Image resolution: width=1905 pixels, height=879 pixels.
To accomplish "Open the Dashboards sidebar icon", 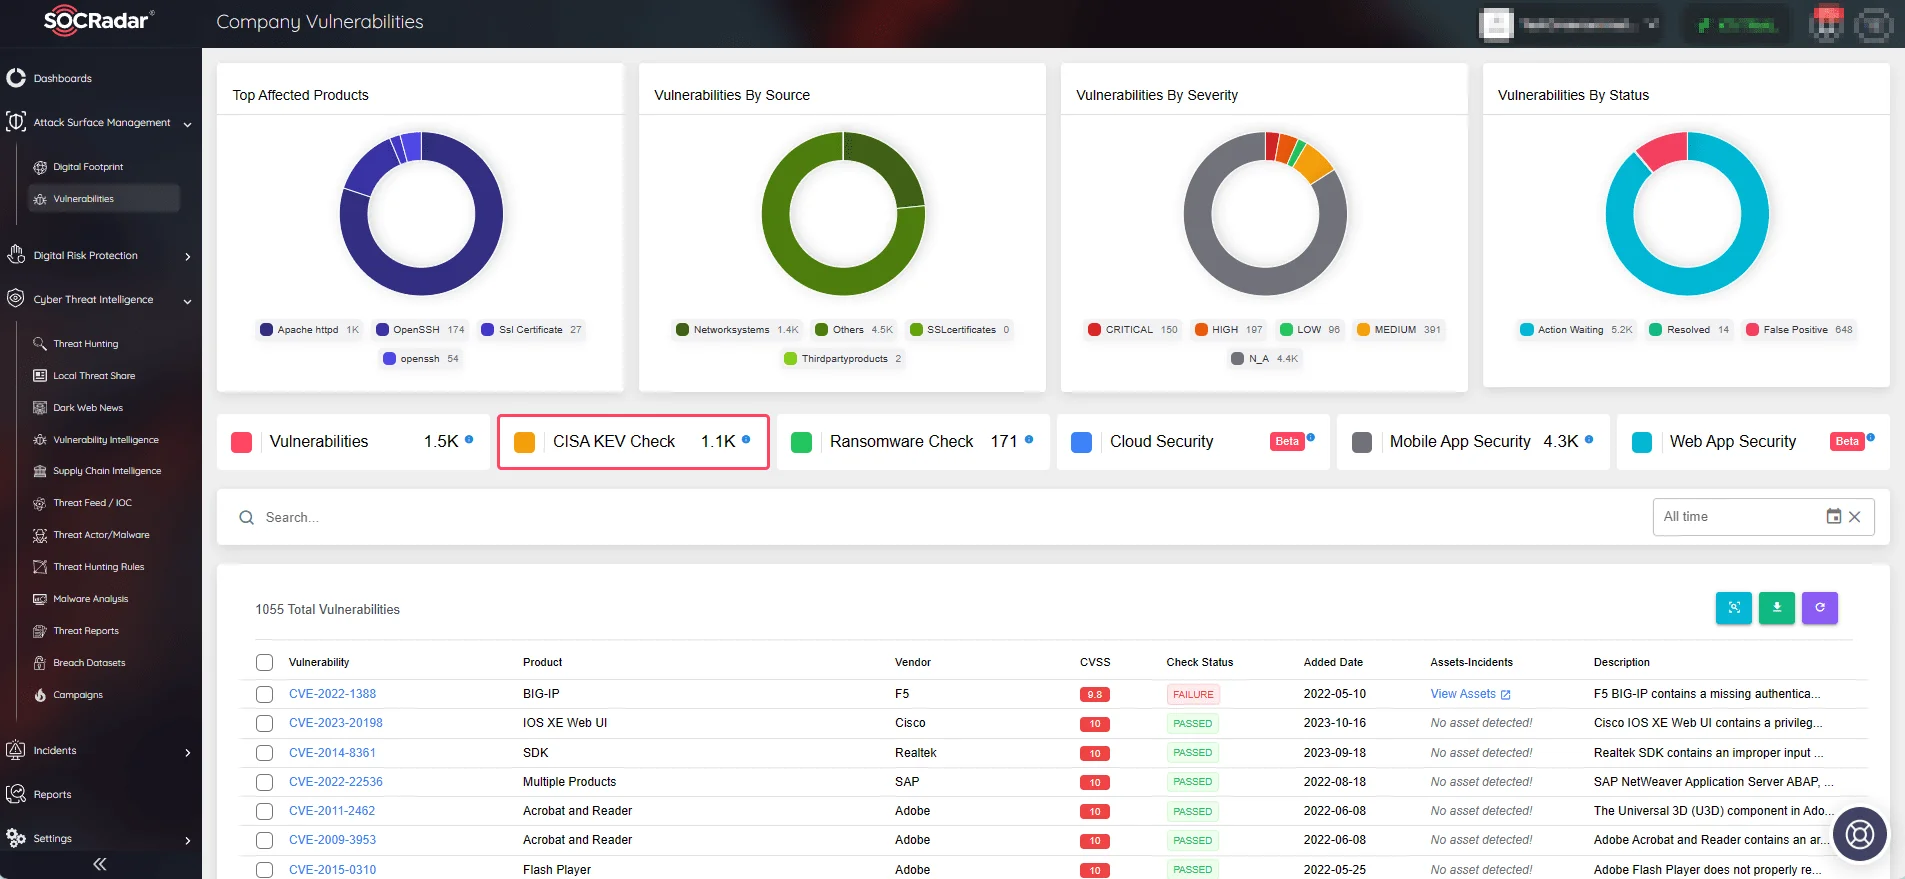I will [16, 78].
